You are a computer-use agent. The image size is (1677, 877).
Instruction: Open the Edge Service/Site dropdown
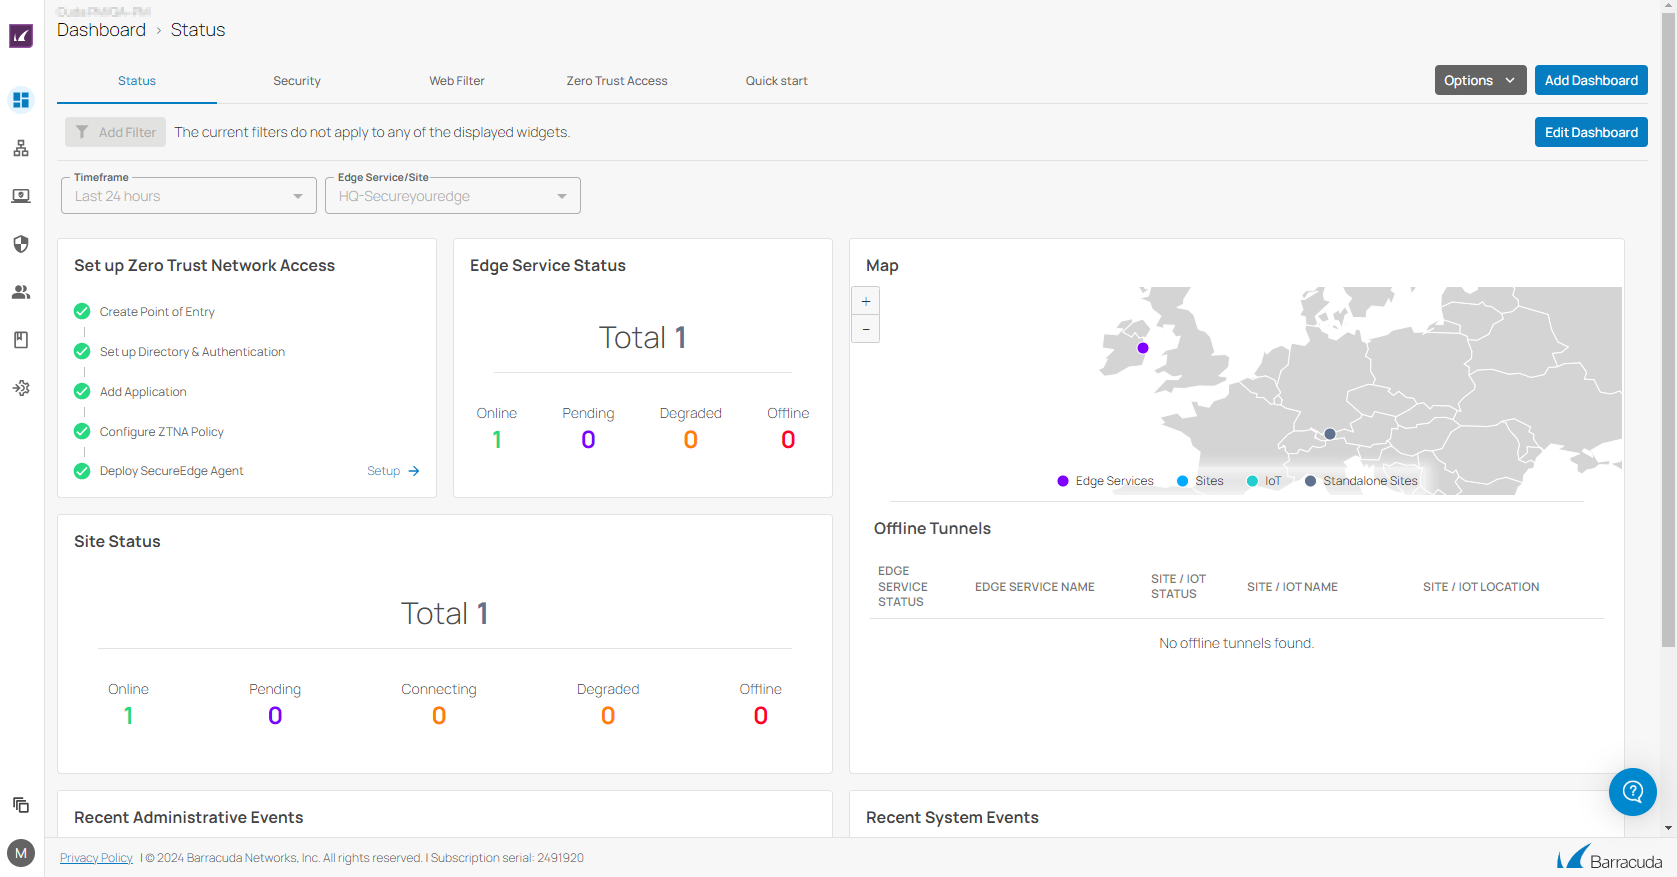pyautogui.click(x=453, y=196)
